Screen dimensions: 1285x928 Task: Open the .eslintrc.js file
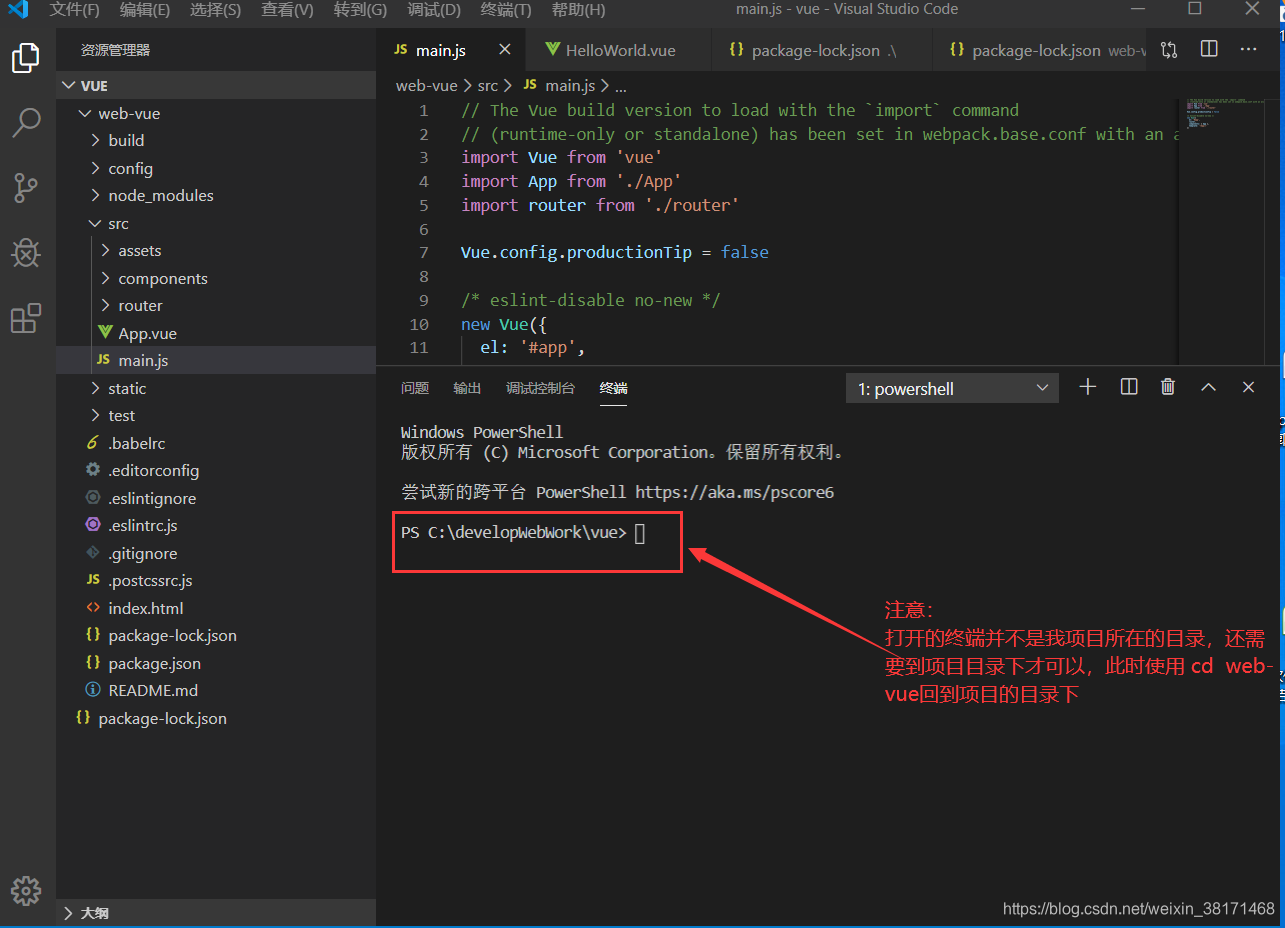216,526
